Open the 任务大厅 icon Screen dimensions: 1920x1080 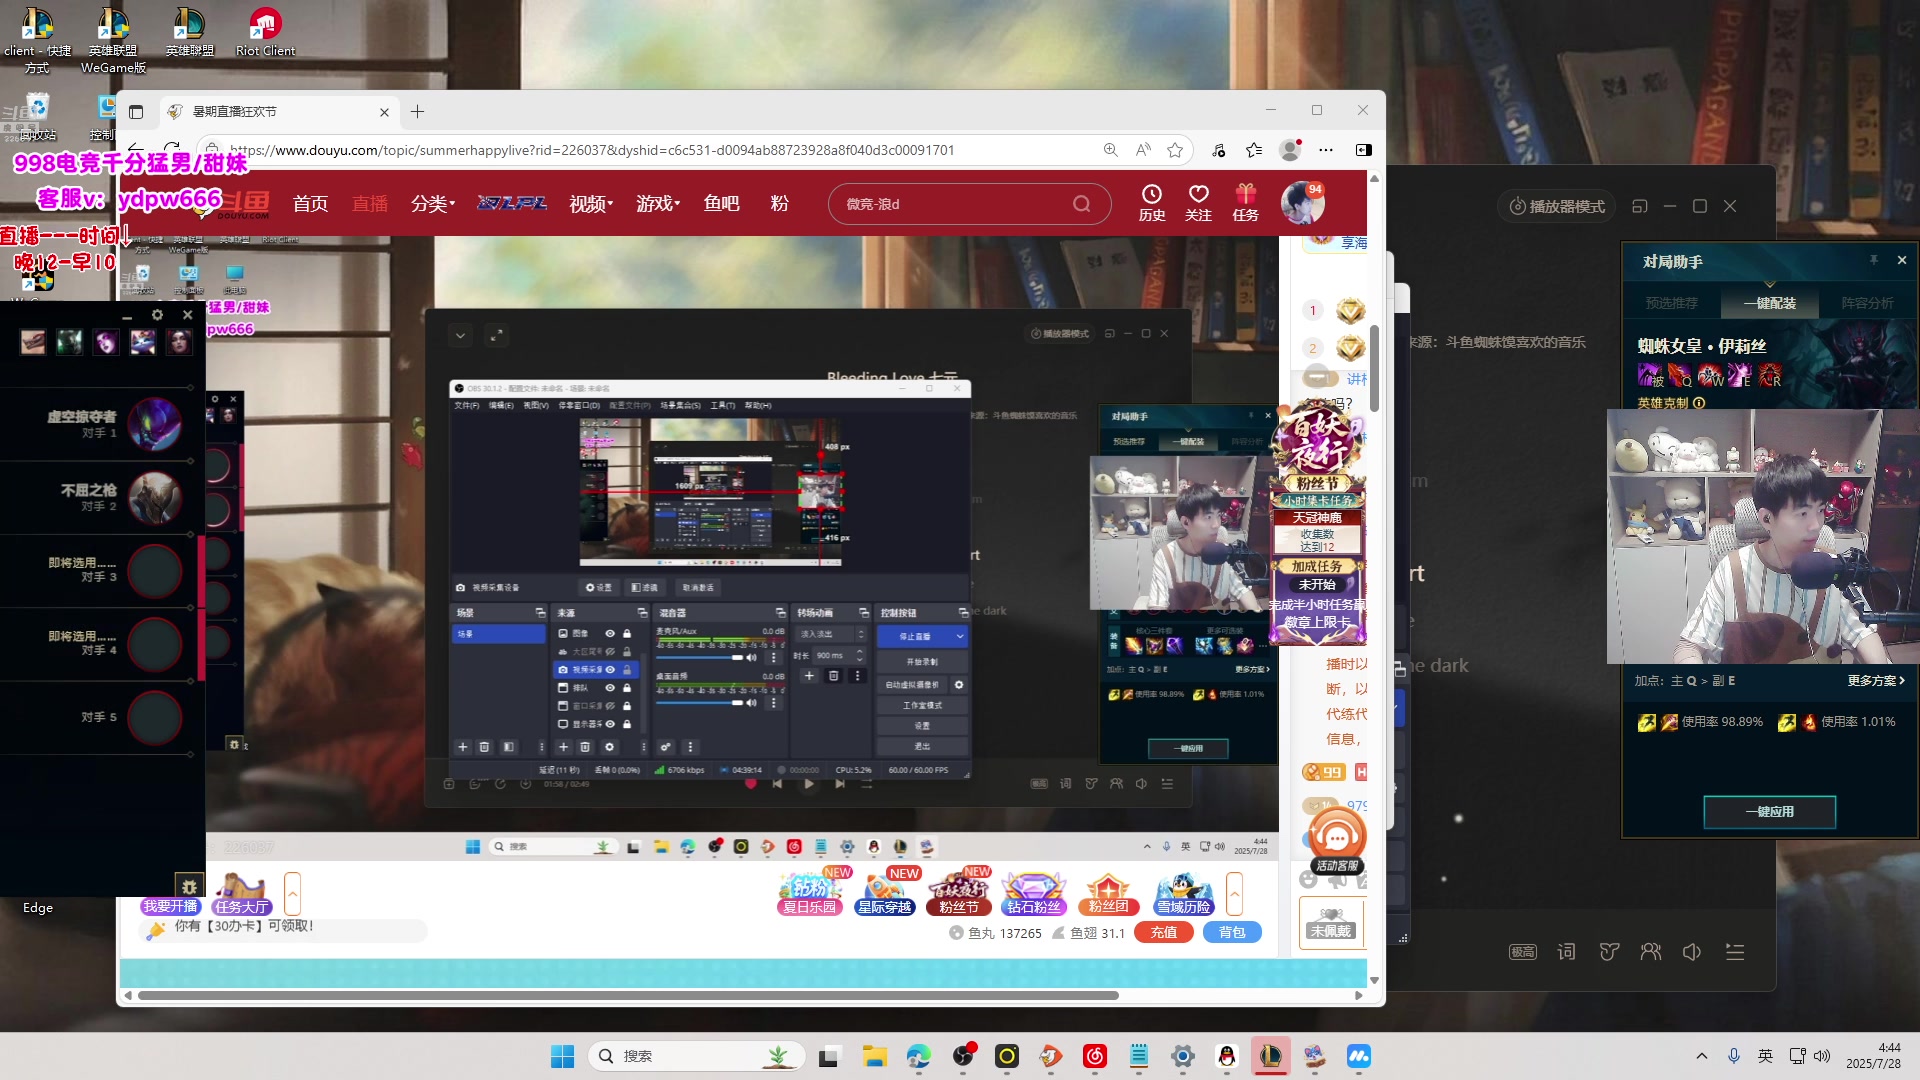tap(241, 893)
